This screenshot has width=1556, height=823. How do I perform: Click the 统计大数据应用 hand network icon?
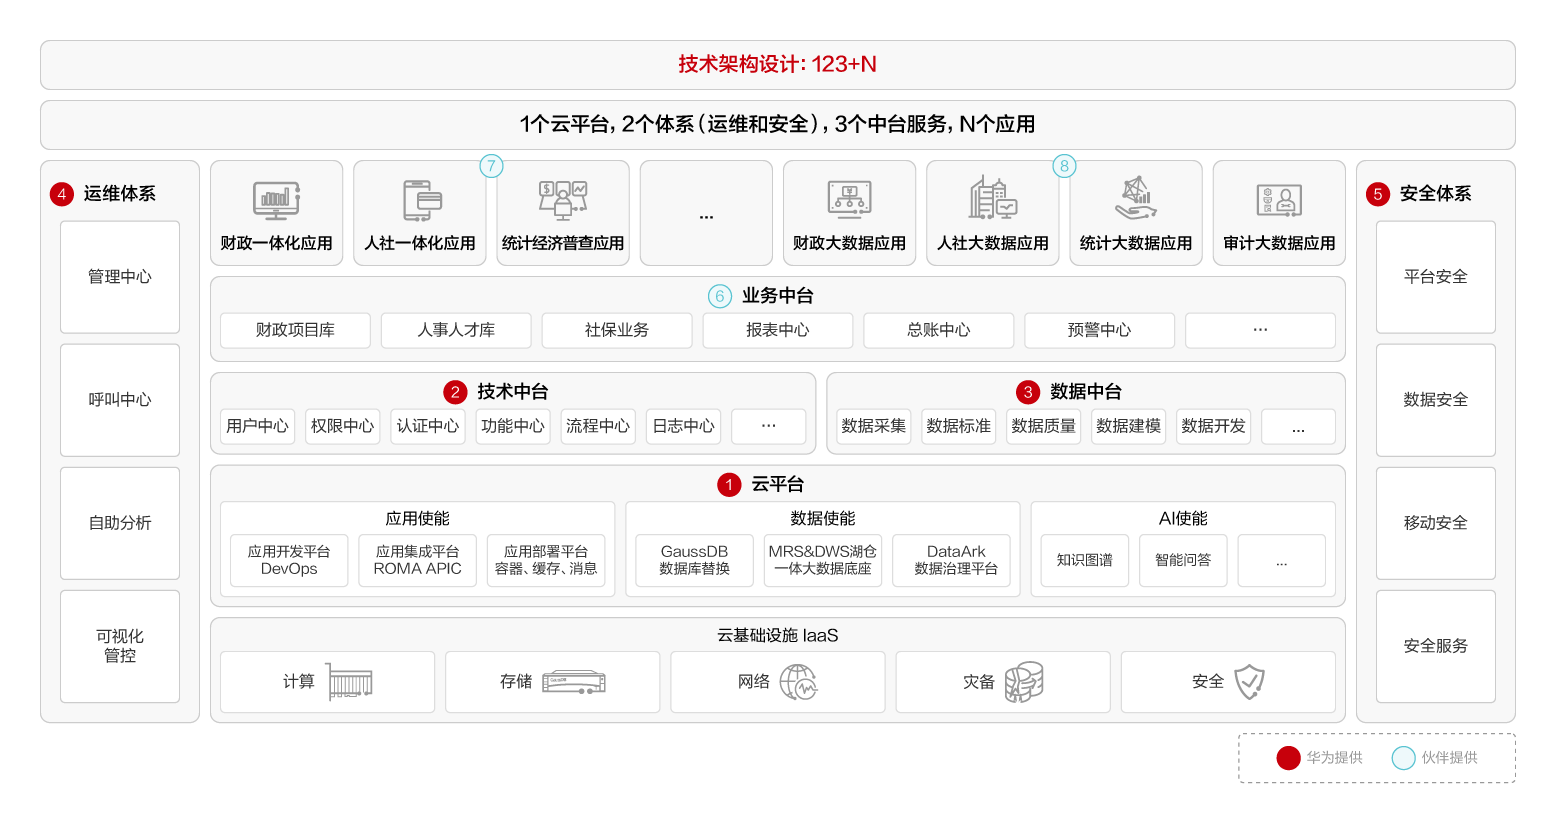click(1136, 198)
